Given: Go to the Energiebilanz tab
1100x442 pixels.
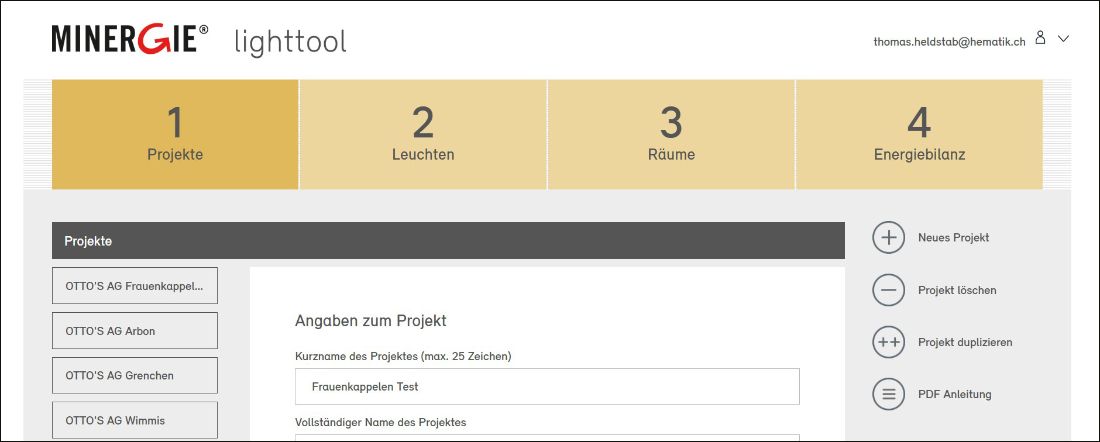Looking at the screenshot, I should pyautogui.click(x=919, y=134).
